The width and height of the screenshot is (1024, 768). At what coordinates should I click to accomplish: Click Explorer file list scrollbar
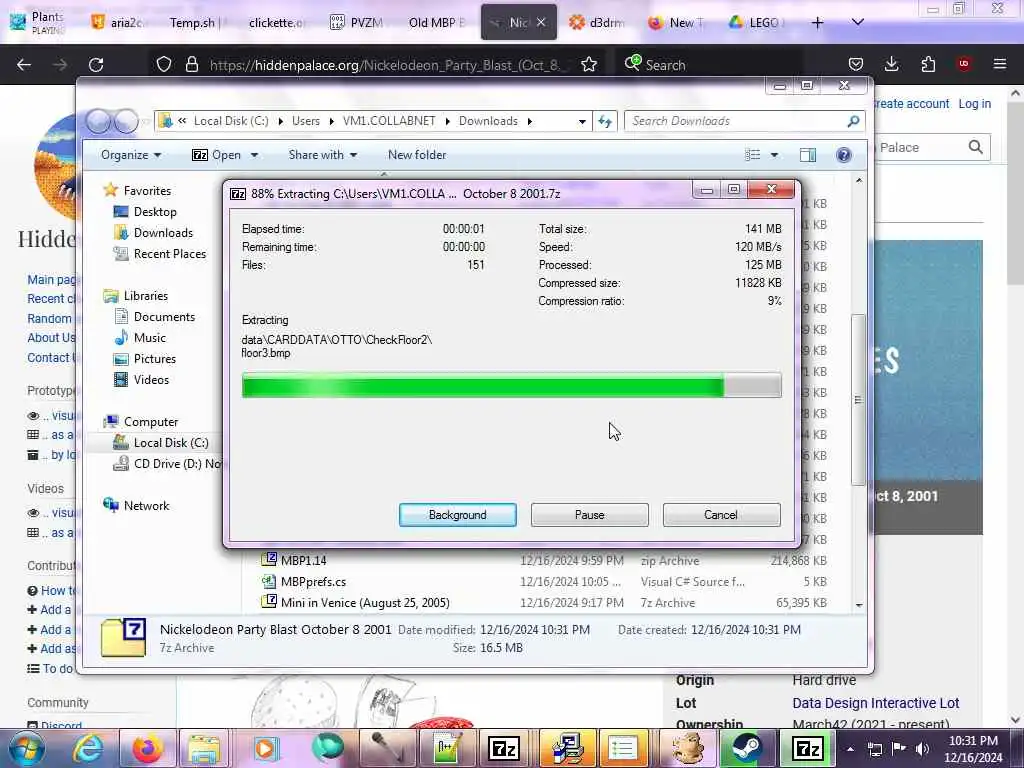click(858, 400)
